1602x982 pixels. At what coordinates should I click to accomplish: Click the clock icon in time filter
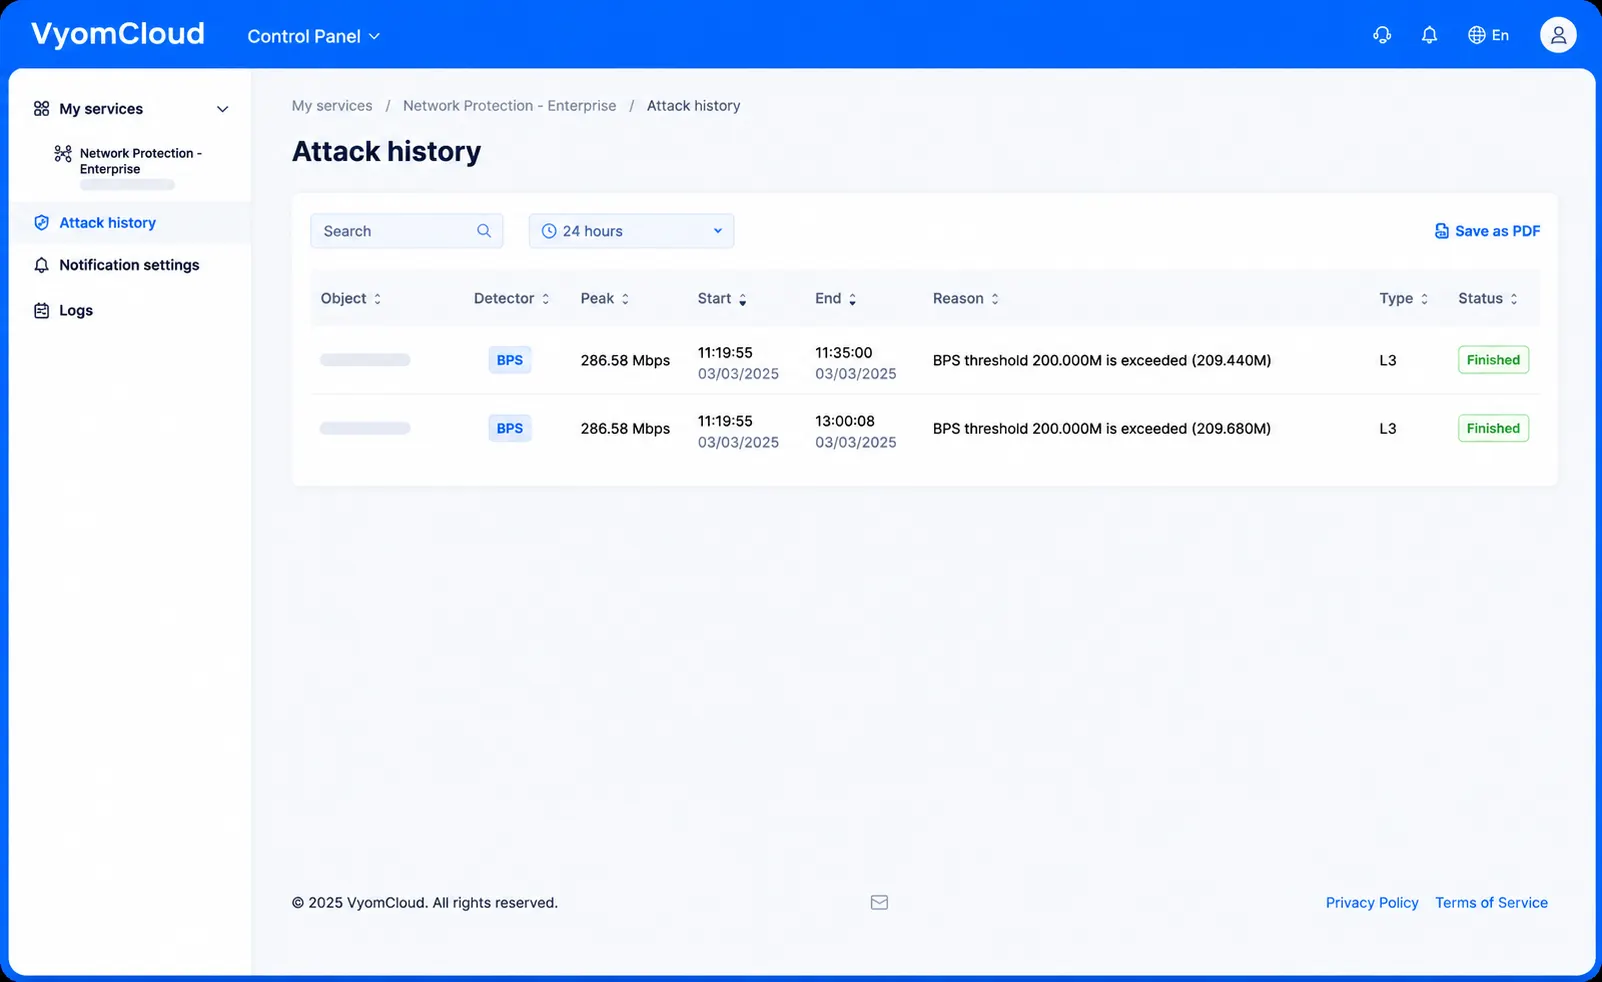click(x=549, y=231)
